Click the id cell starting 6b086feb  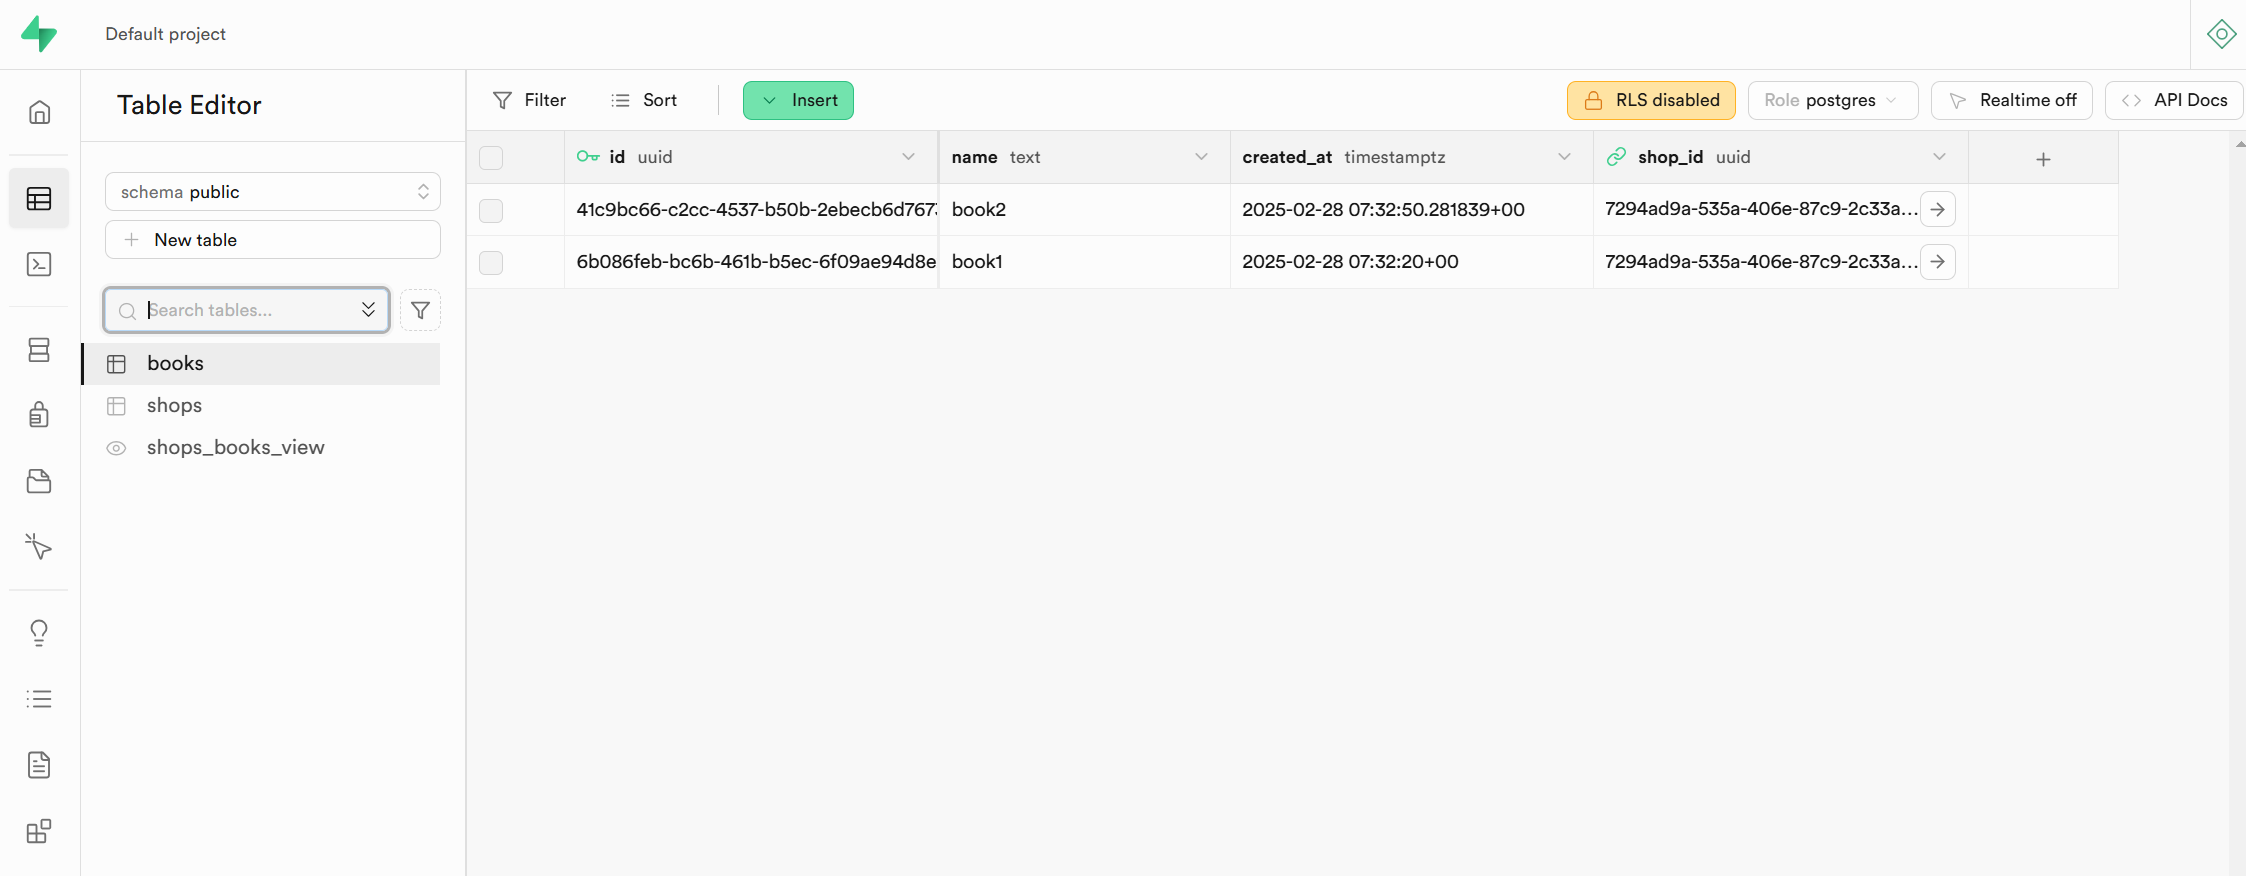(x=751, y=262)
